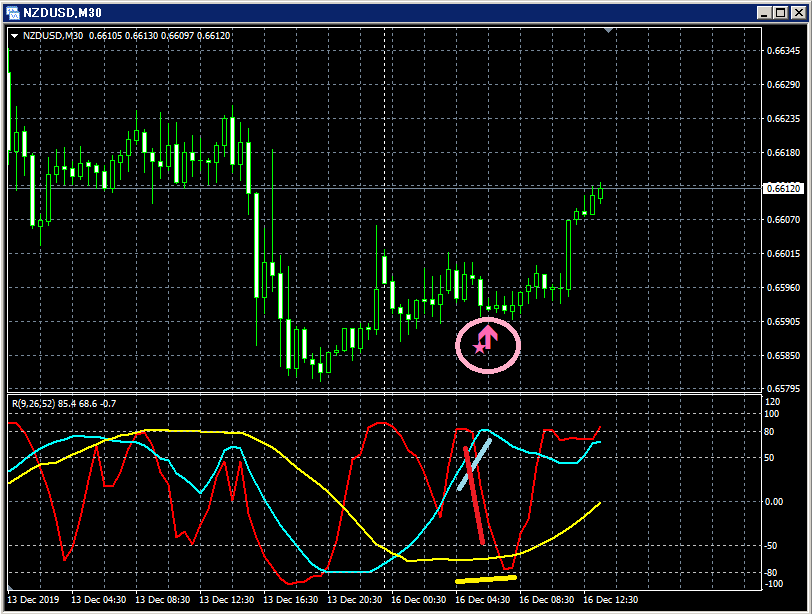The image size is (812, 614).
Task: Click the 0.65905 price axis value
Action: tap(783, 321)
